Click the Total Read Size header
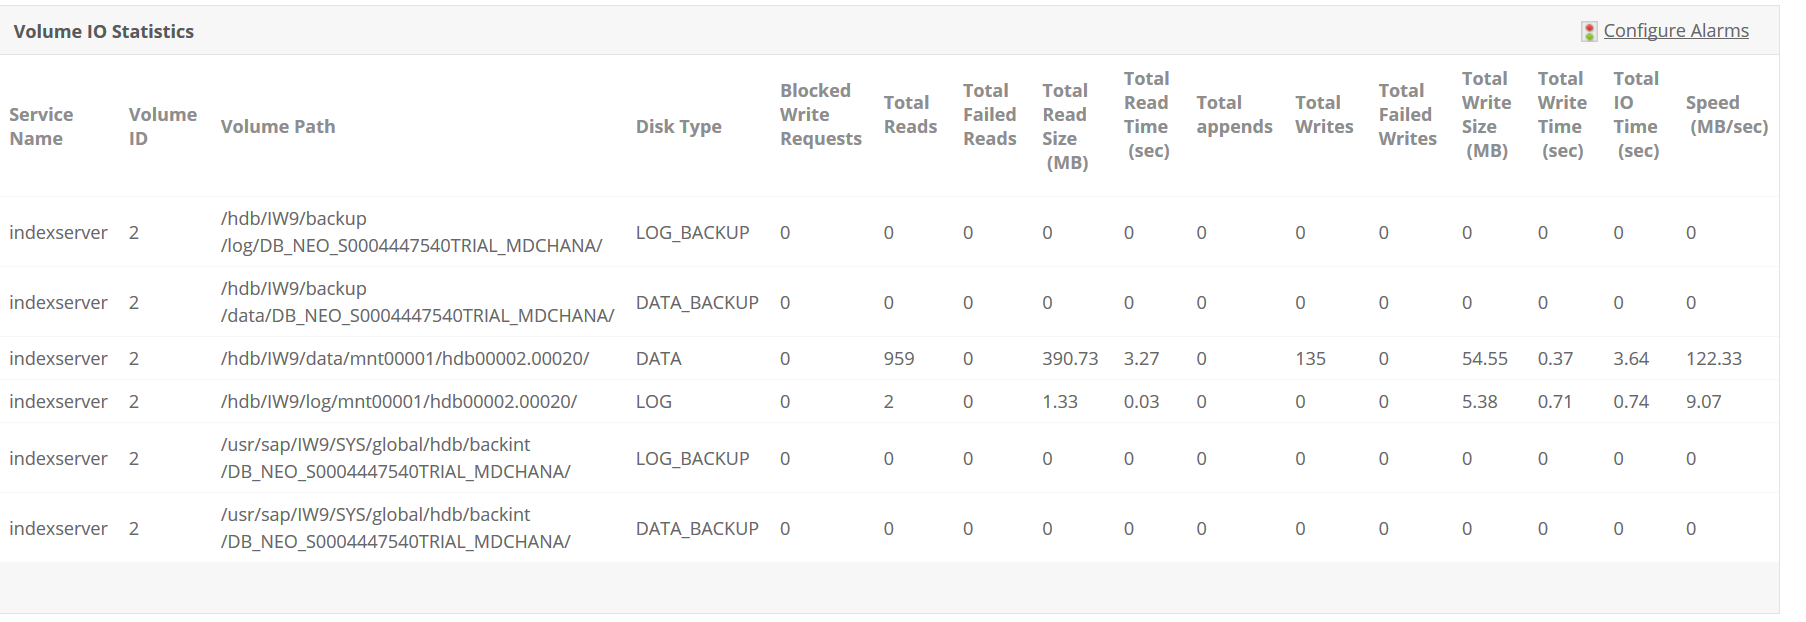This screenshot has height=622, width=1806. pos(1065,126)
